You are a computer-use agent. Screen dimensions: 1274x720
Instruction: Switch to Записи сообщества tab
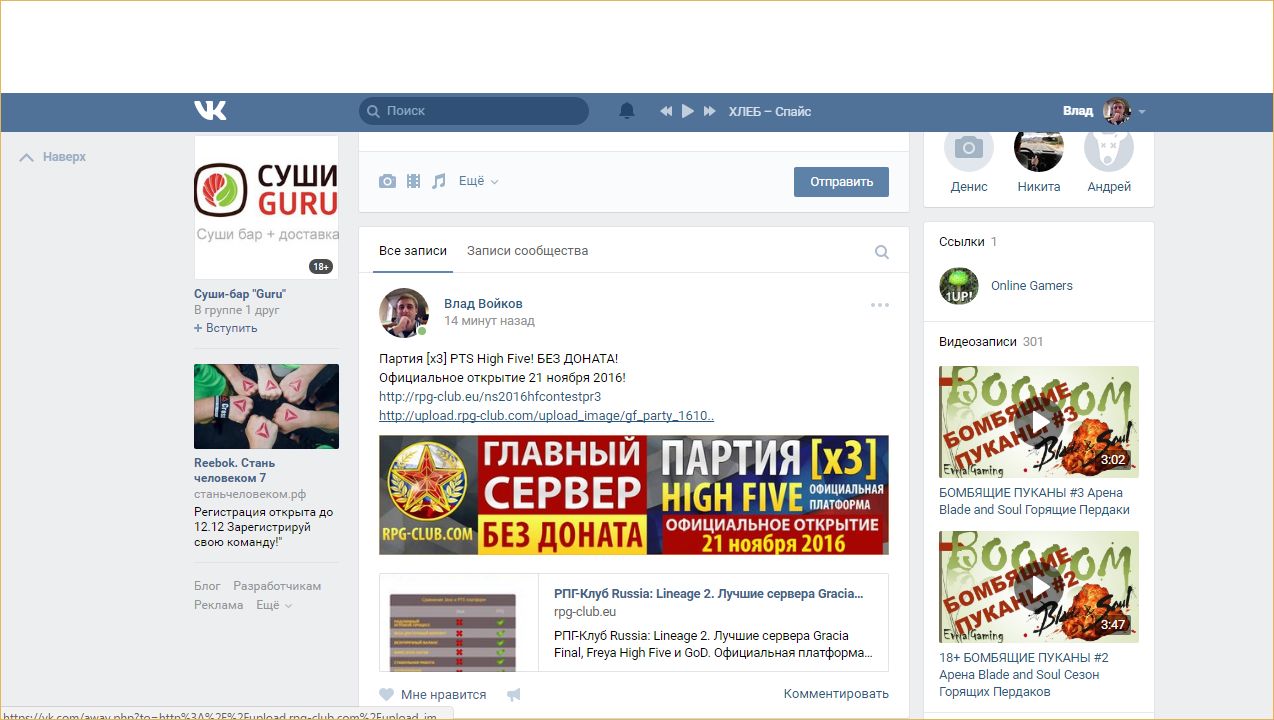click(x=527, y=251)
